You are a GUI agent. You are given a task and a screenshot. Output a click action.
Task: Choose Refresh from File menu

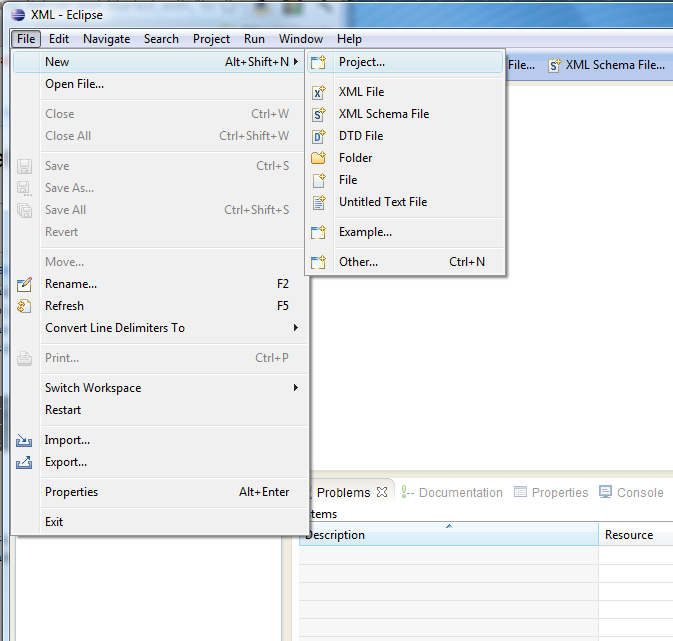point(160,306)
